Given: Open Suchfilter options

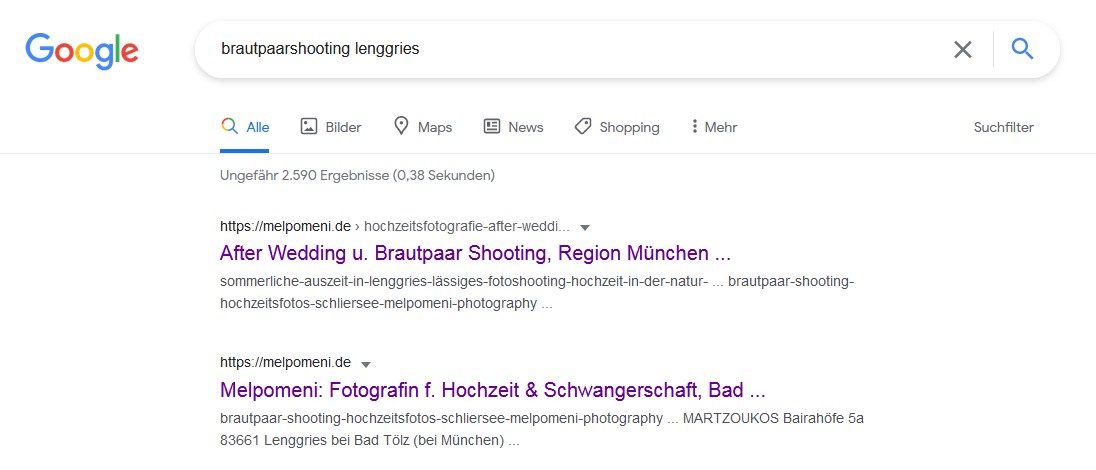Looking at the screenshot, I should [1003, 127].
